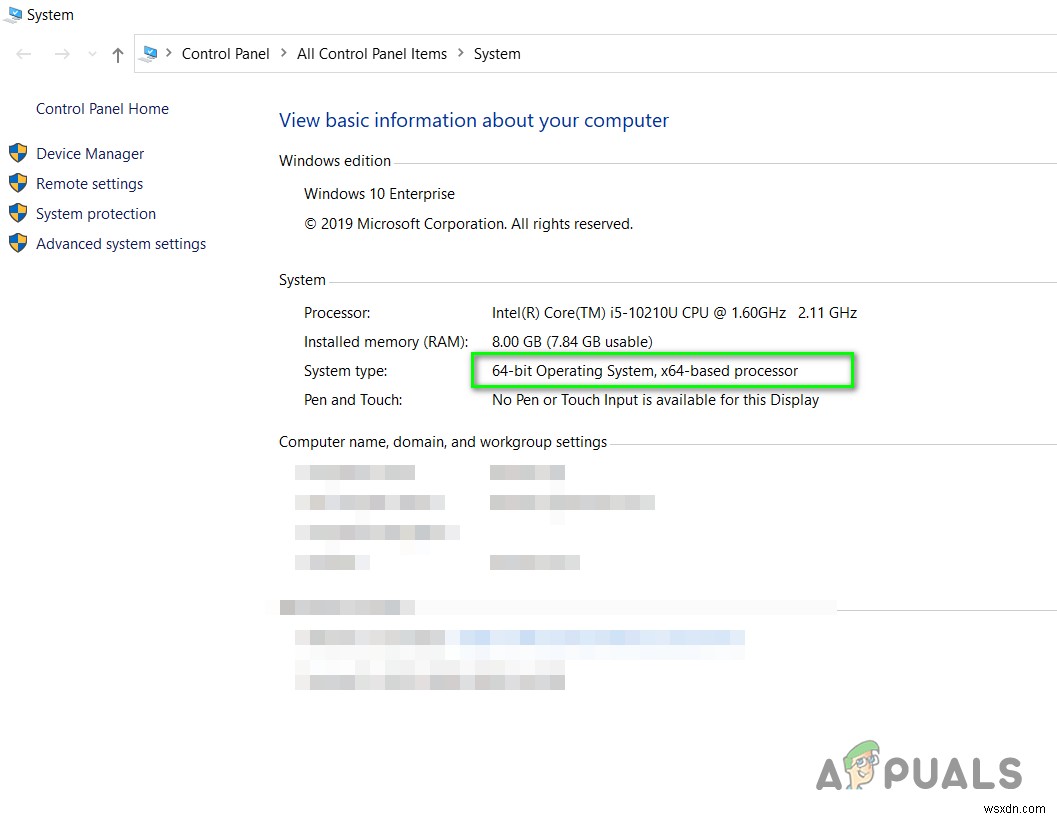Open the recent locations dropdown arrow
The image size is (1057, 819).
(x=92, y=54)
